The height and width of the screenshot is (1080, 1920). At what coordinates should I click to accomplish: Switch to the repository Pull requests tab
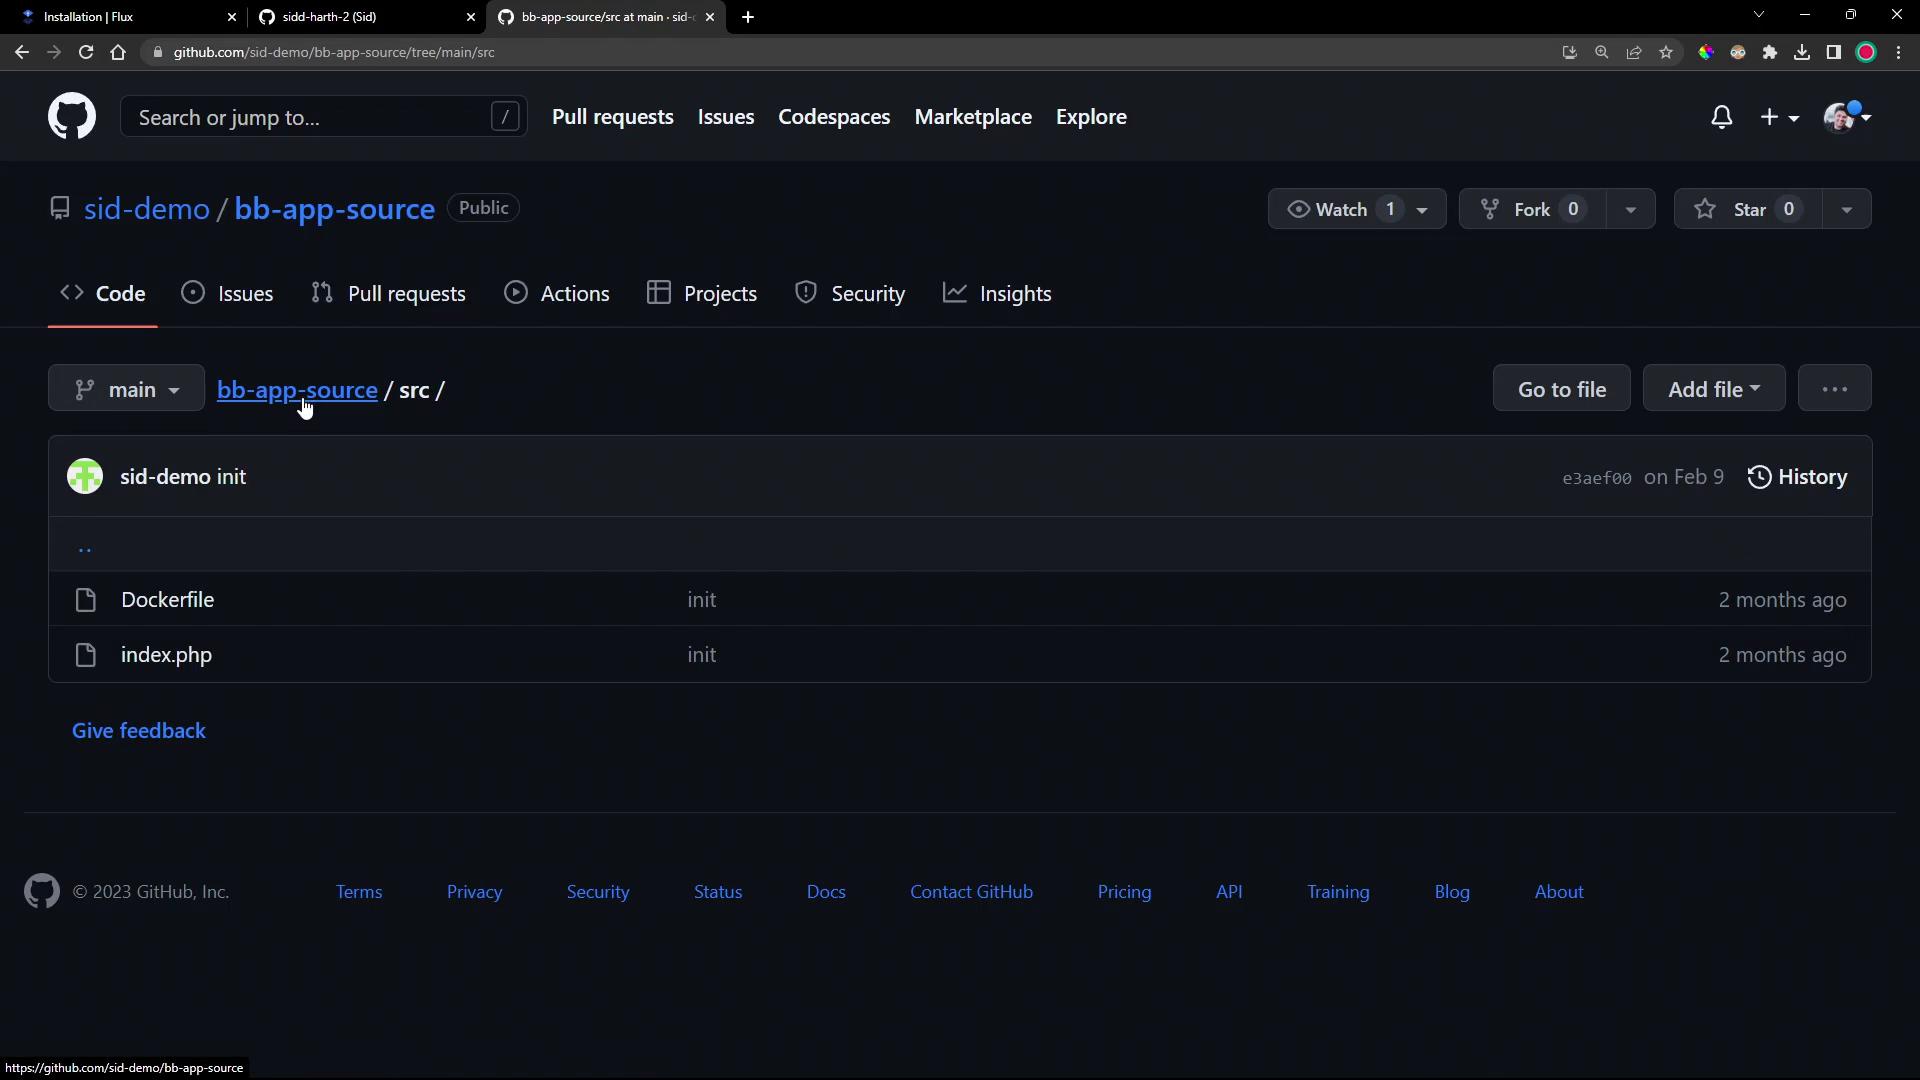click(388, 294)
